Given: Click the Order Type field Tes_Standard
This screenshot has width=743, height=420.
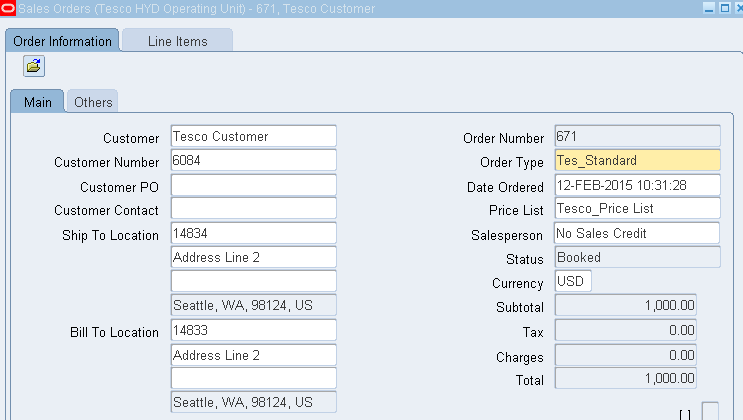Looking at the screenshot, I should coord(637,160).
